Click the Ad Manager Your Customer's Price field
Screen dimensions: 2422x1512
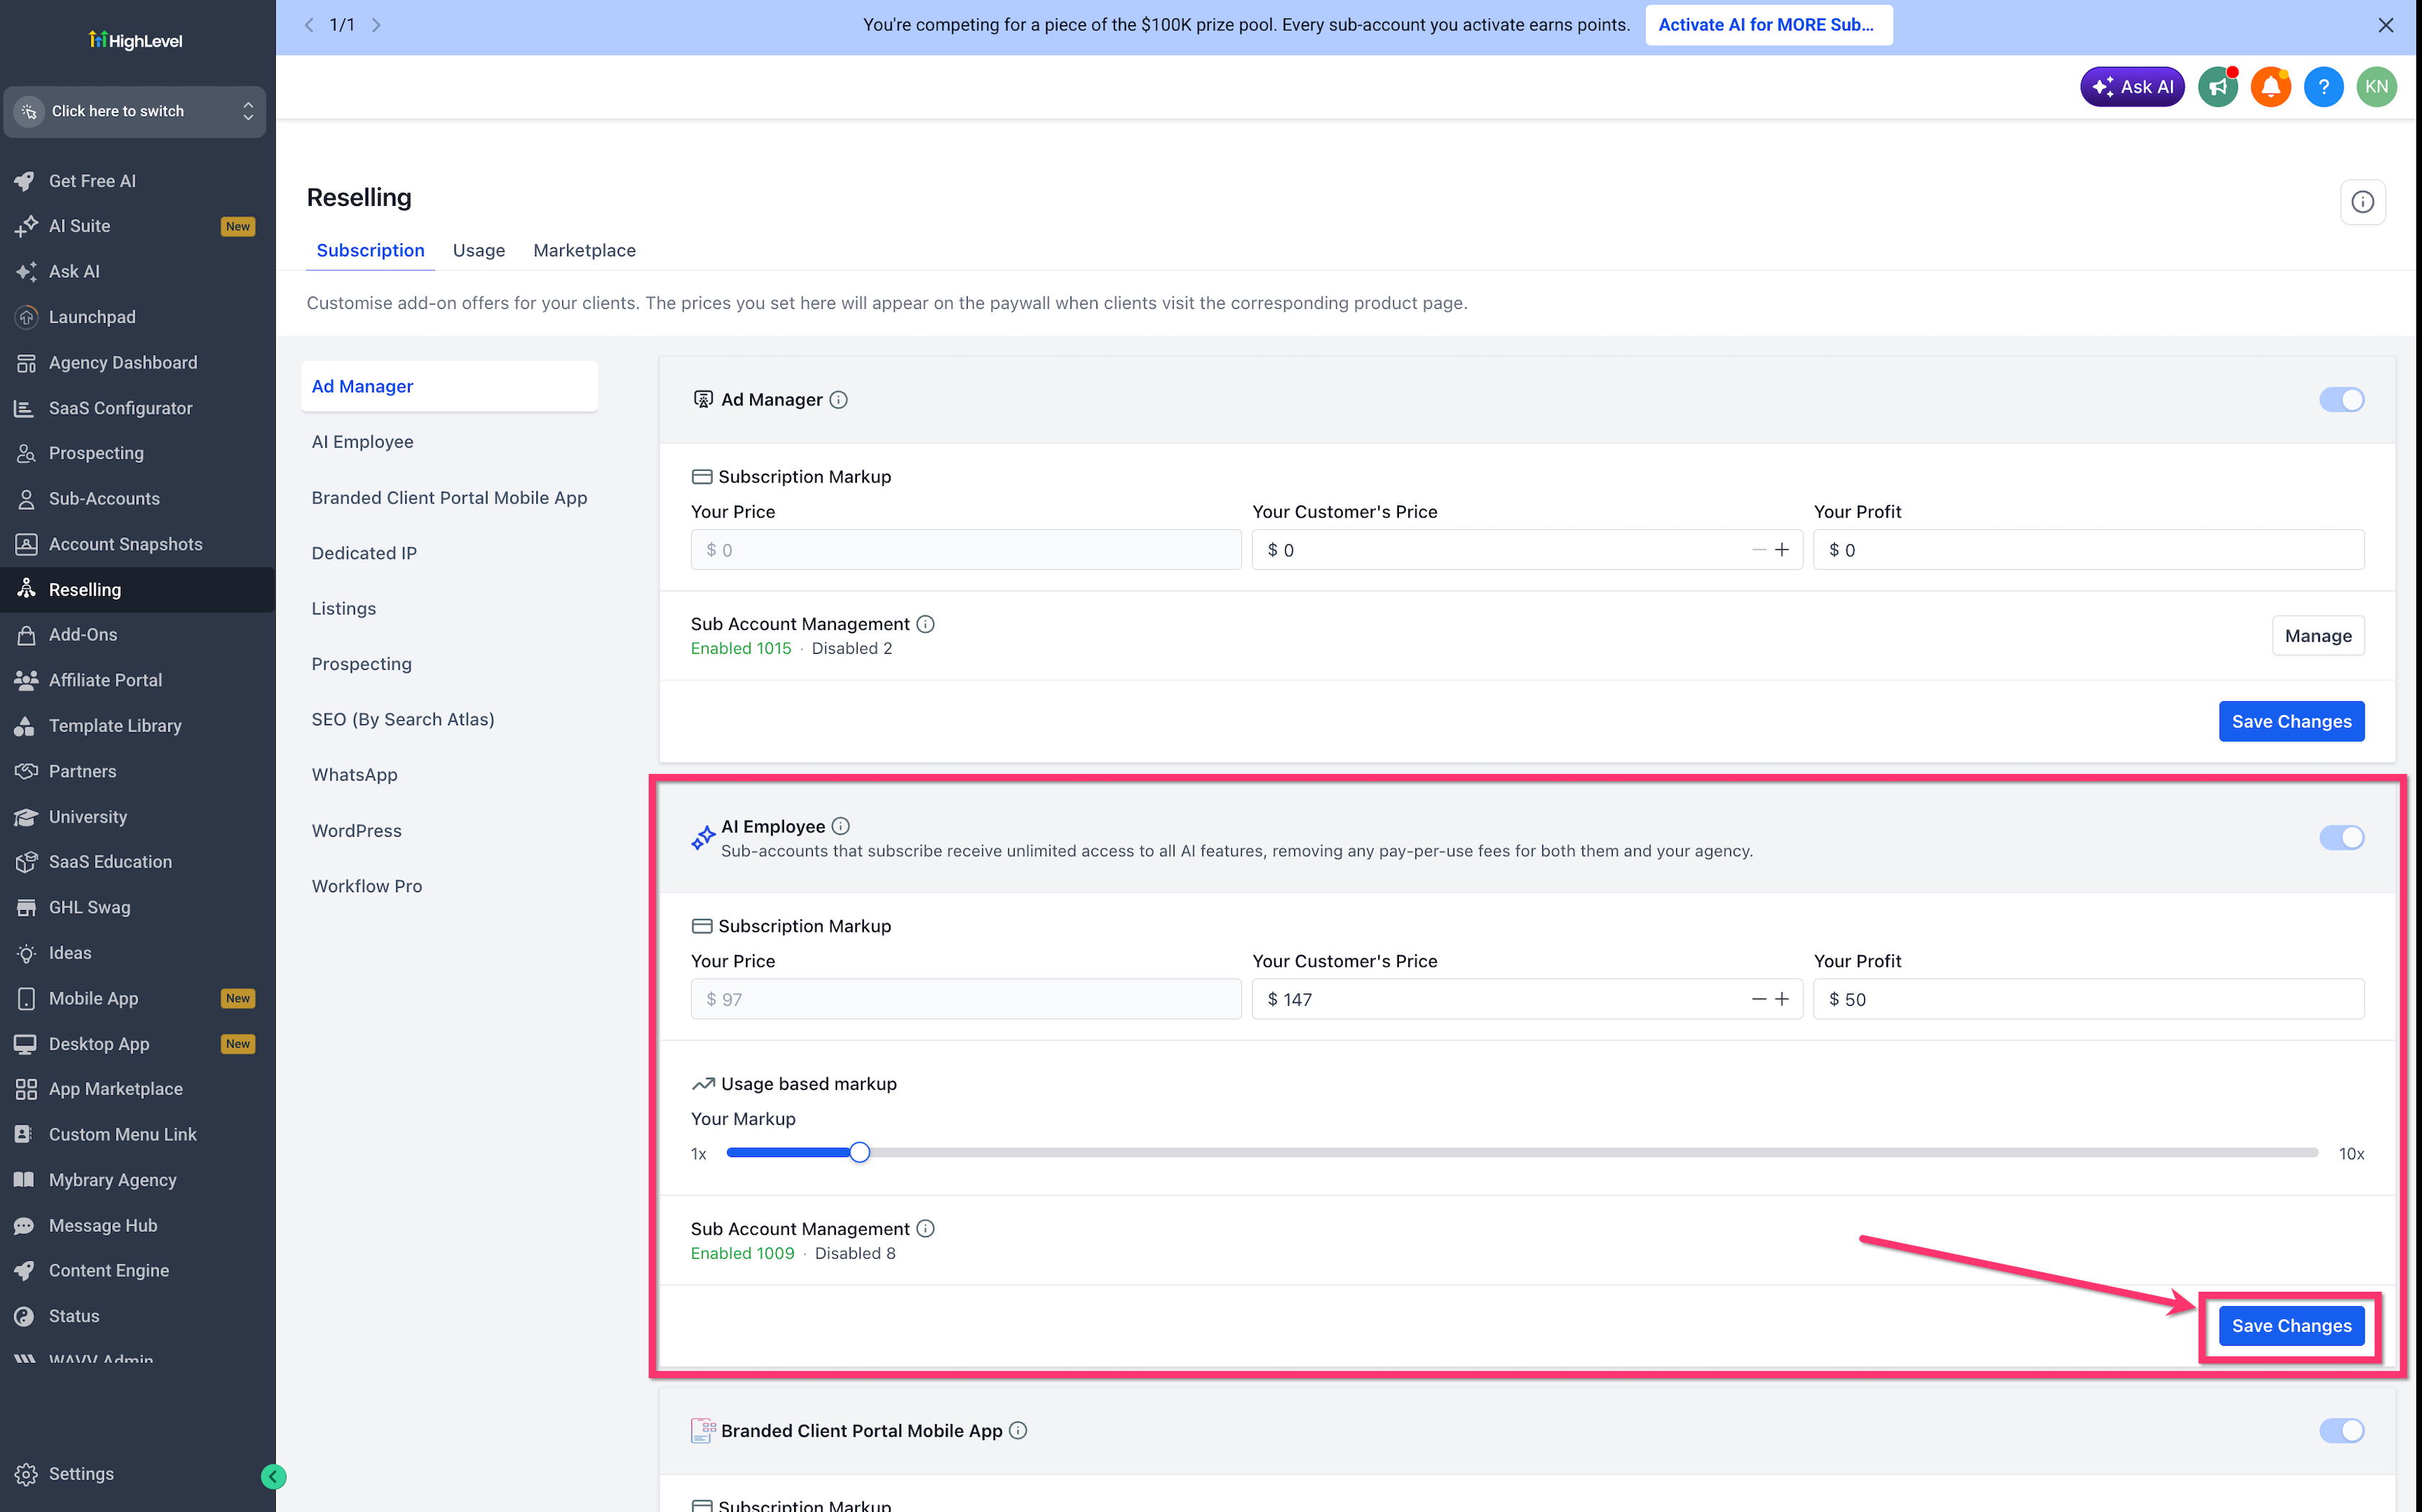tap(1527, 550)
